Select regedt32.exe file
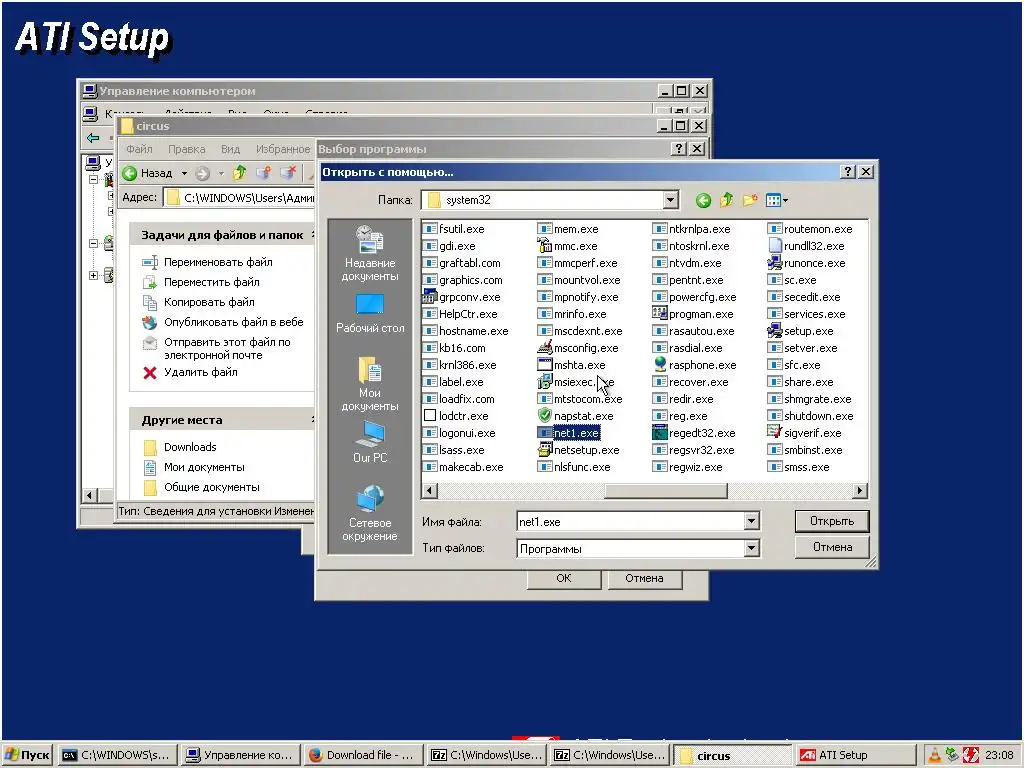The image size is (1024, 768). point(694,433)
